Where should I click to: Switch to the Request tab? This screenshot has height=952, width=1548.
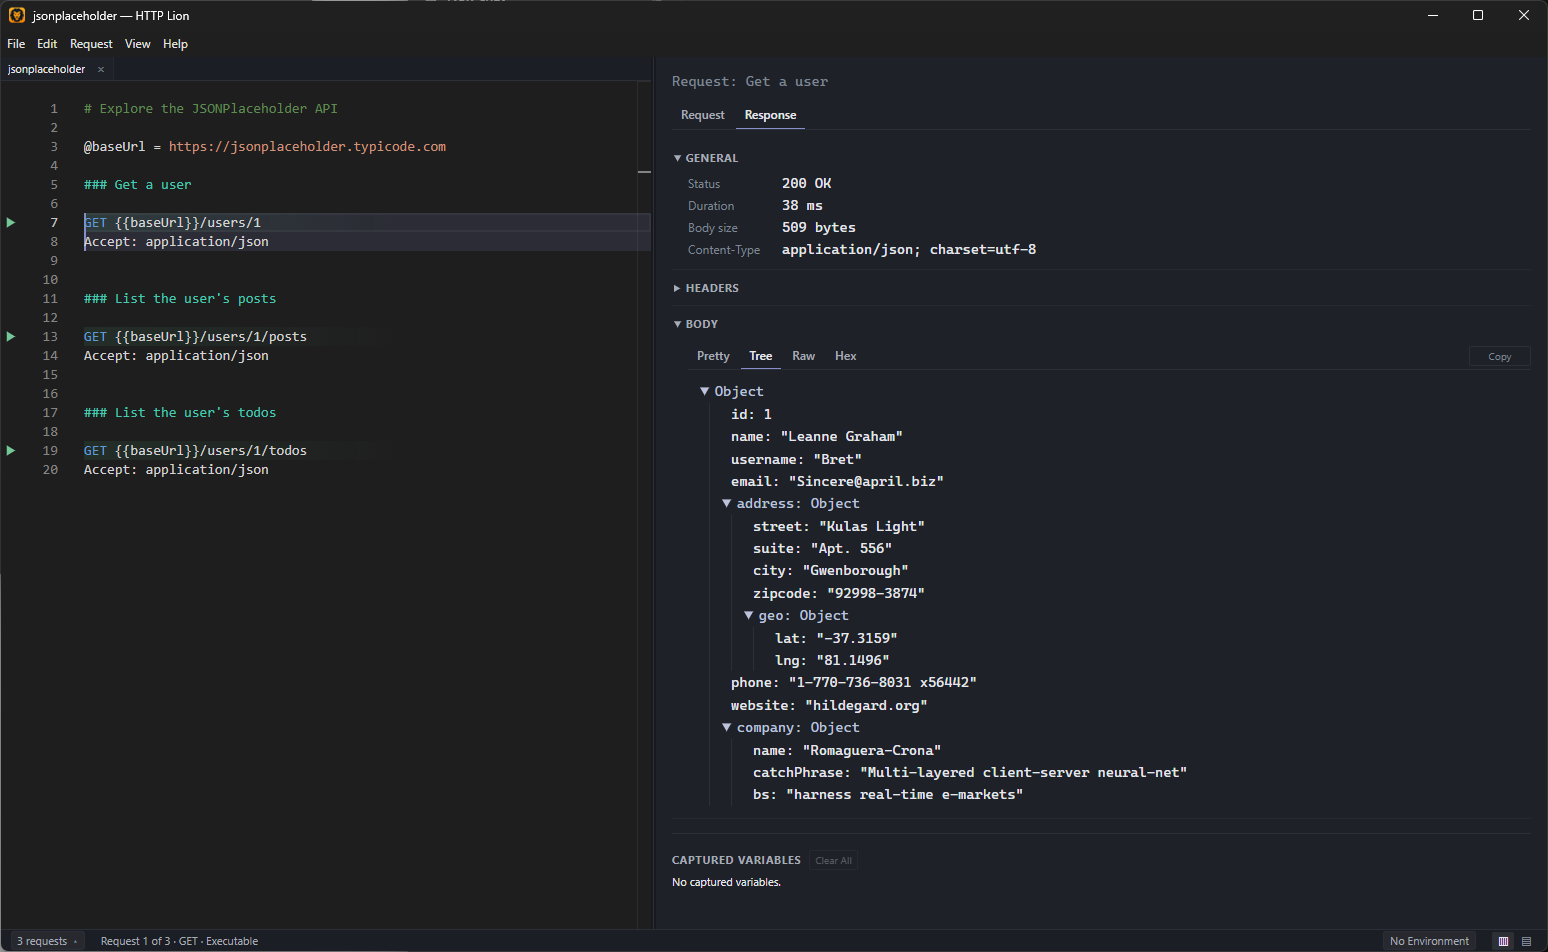(703, 115)
